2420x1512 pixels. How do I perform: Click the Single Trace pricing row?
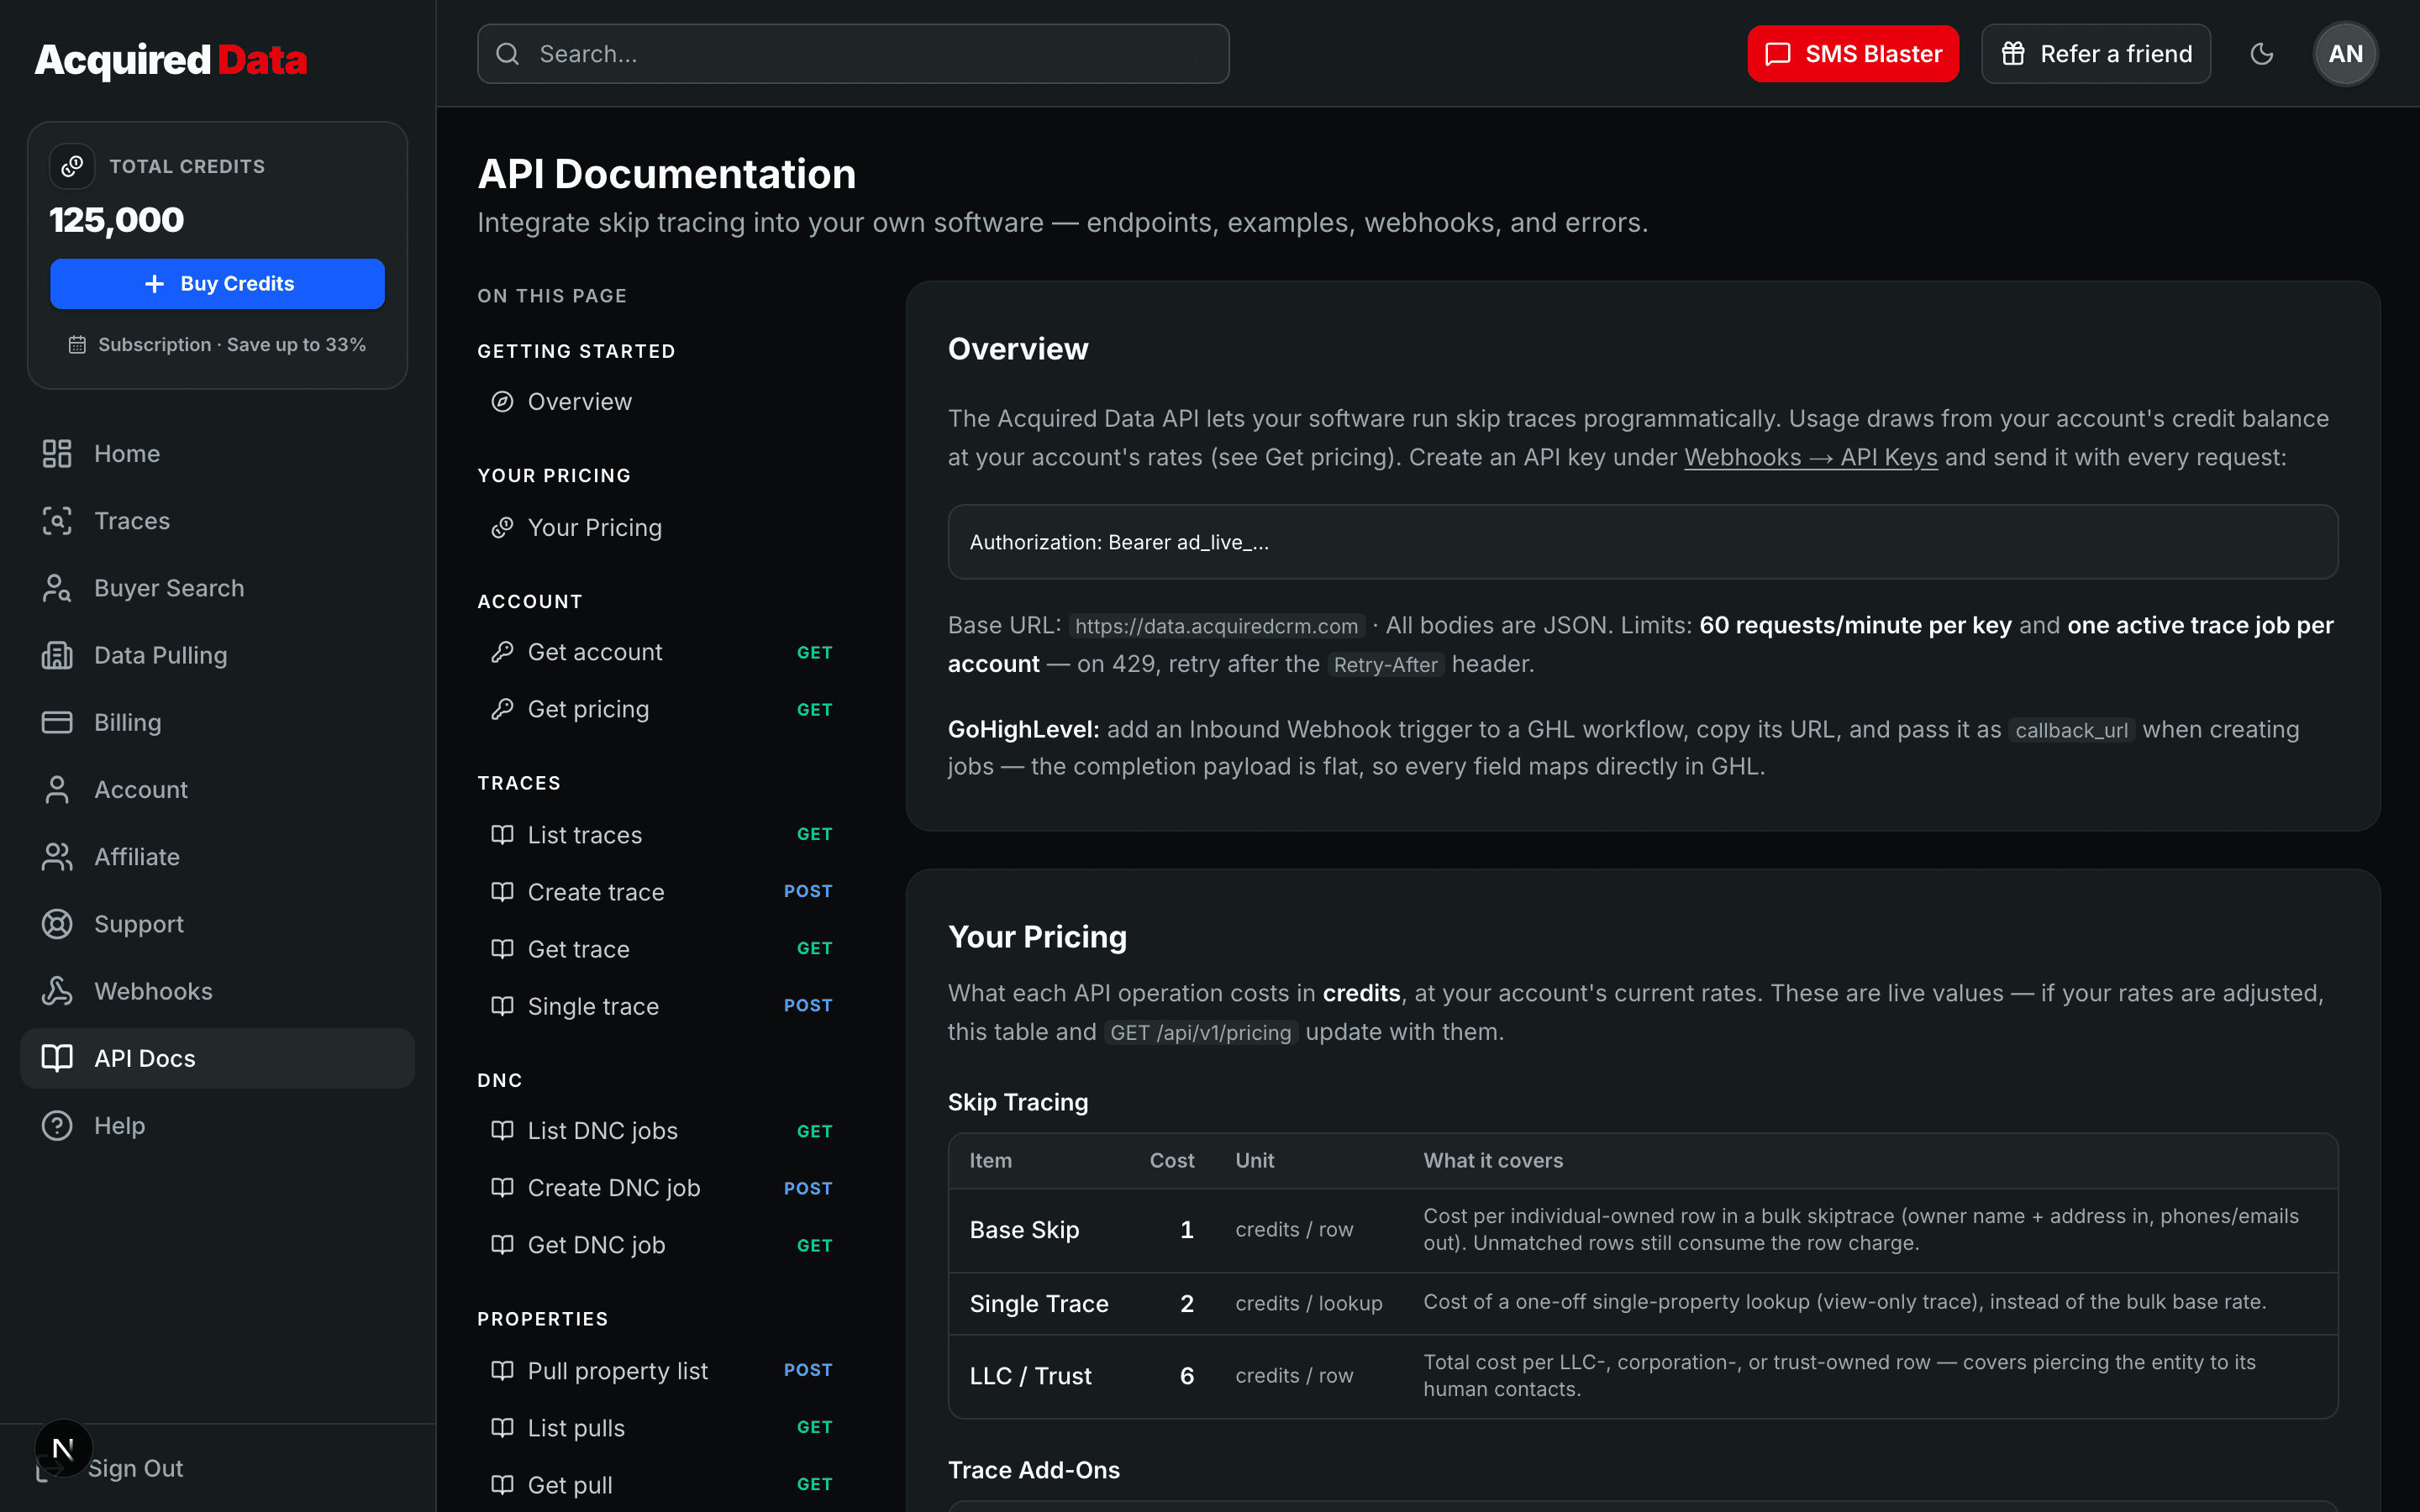[1642, 1303]
